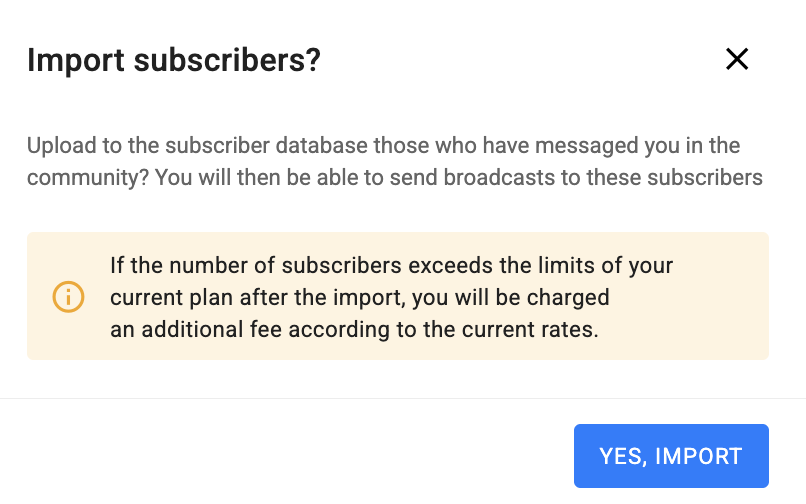Close the Import subscribers dialog
This screenshot has width=806, height=504.
(x=737, y=60)
